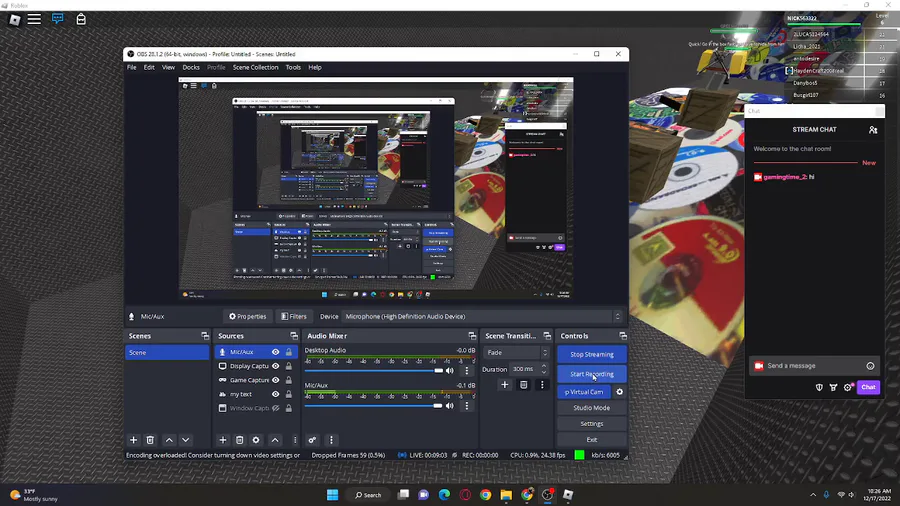Open advanced audio properties gears icon
Screen dimensions: 900x506
(312, 440)
